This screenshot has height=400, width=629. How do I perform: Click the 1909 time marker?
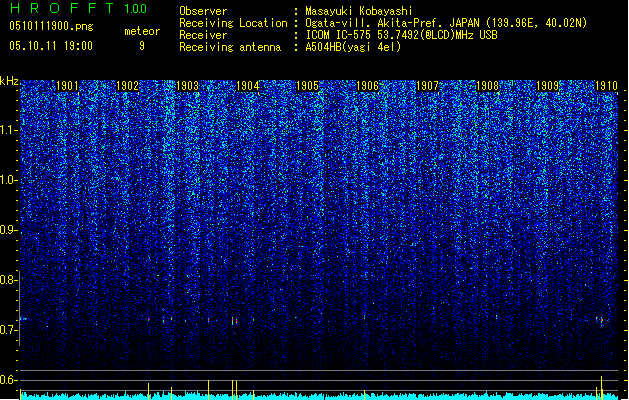[548, 86]
